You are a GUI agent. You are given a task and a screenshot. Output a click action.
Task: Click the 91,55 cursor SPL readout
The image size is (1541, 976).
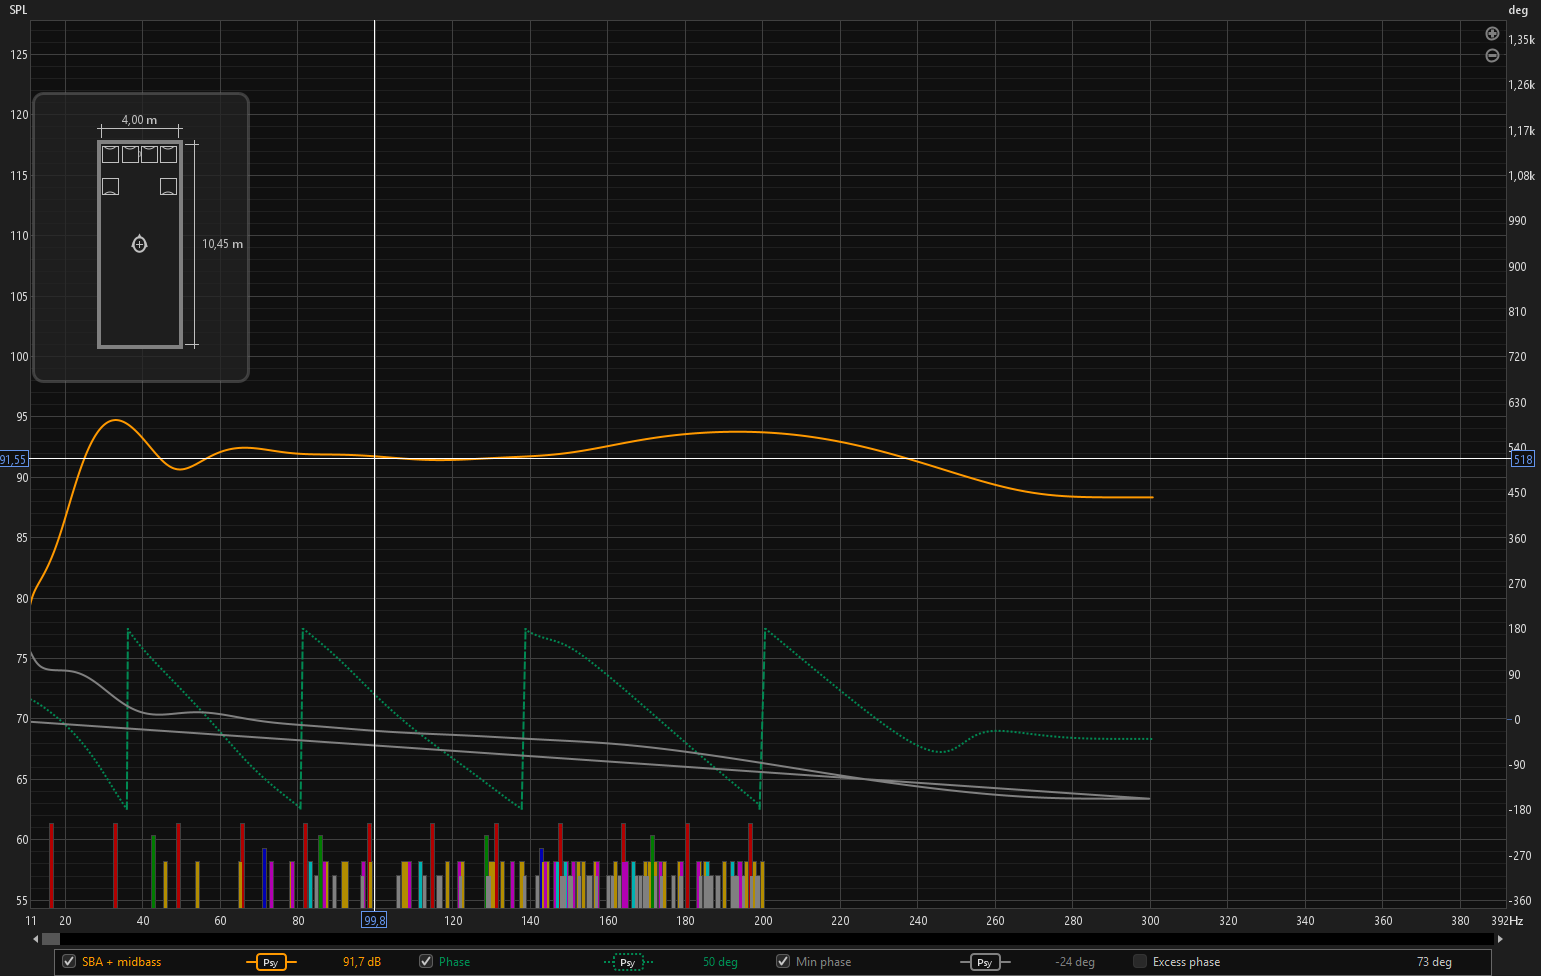point(14,460)
